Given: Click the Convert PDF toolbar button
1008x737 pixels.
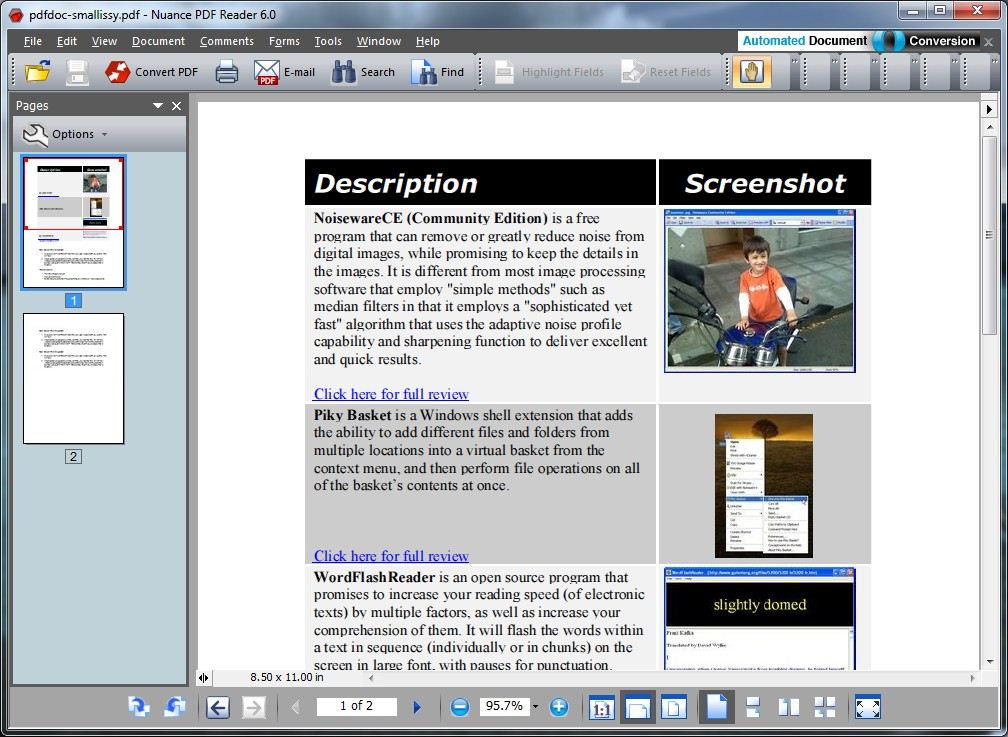Looking at the screenshot, I should 152,72.
